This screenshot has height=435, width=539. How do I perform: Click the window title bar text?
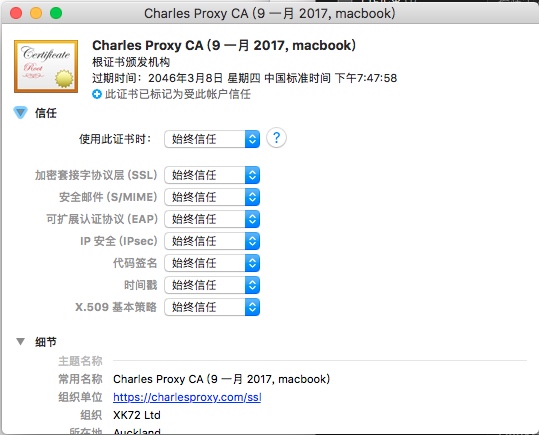pos(270,13)
